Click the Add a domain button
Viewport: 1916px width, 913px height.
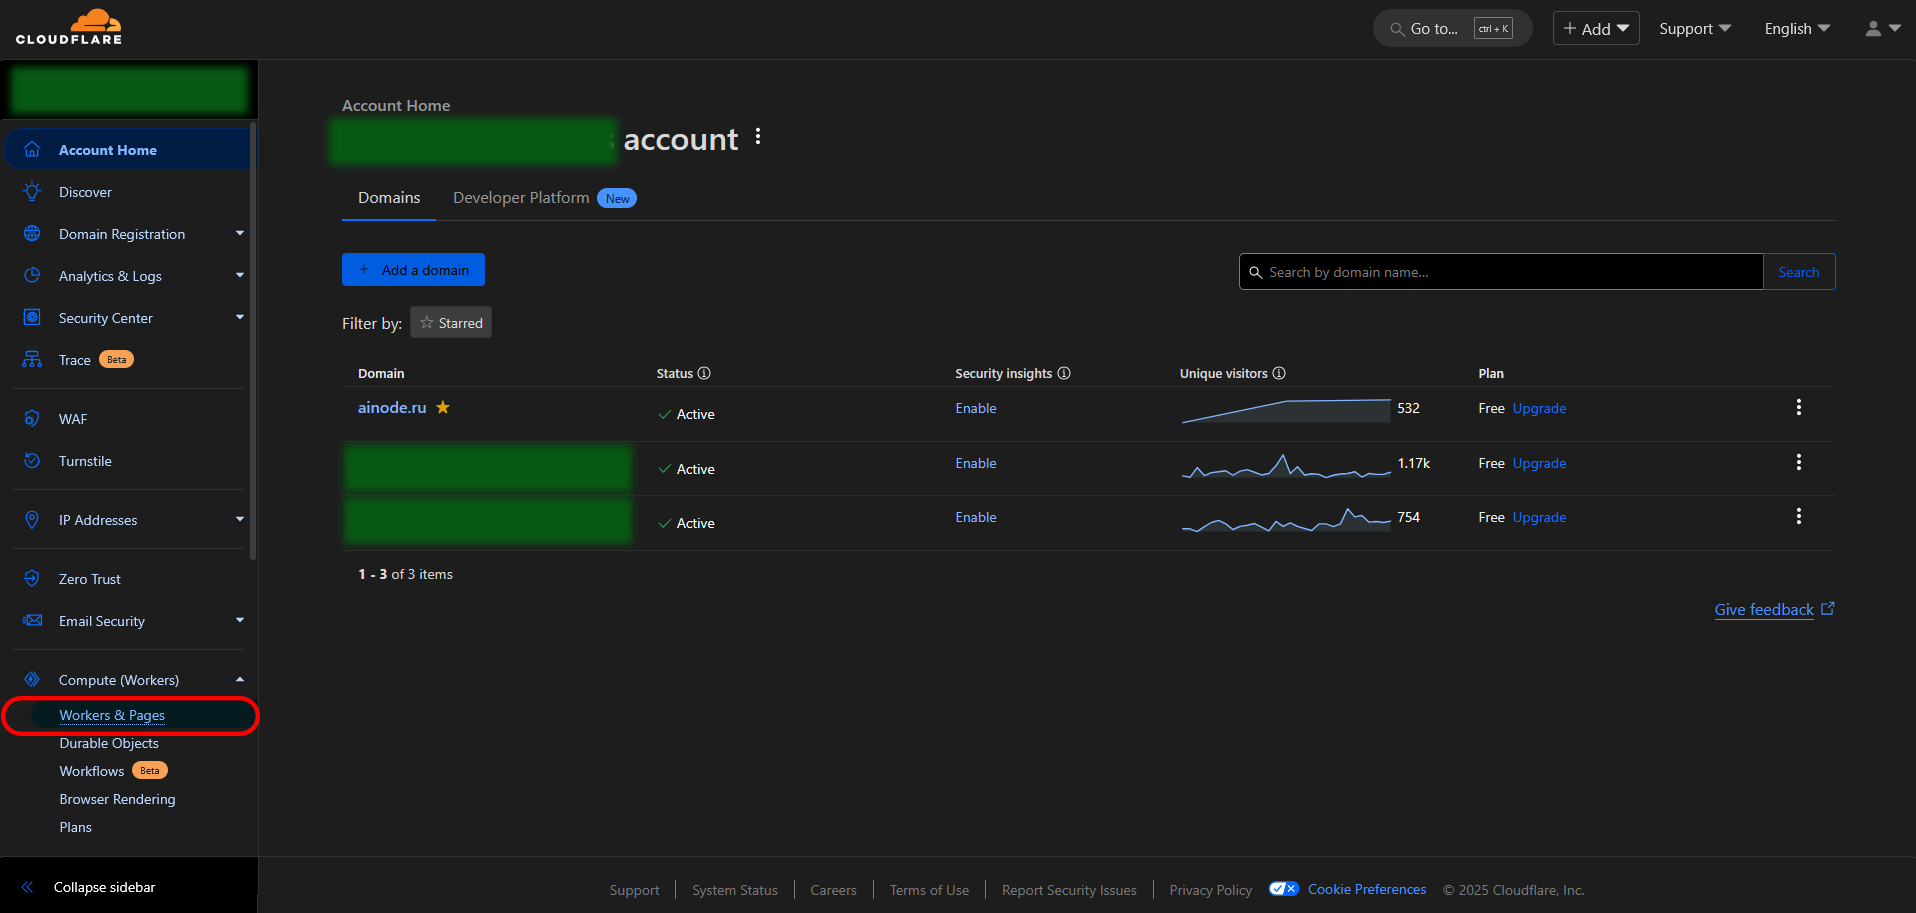[413, 270]
